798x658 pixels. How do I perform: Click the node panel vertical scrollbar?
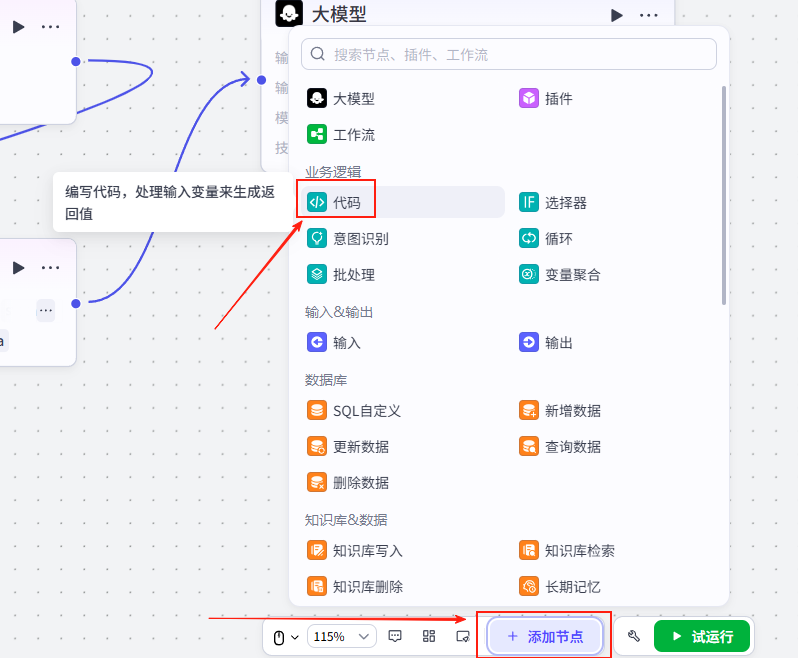[723, 195]
